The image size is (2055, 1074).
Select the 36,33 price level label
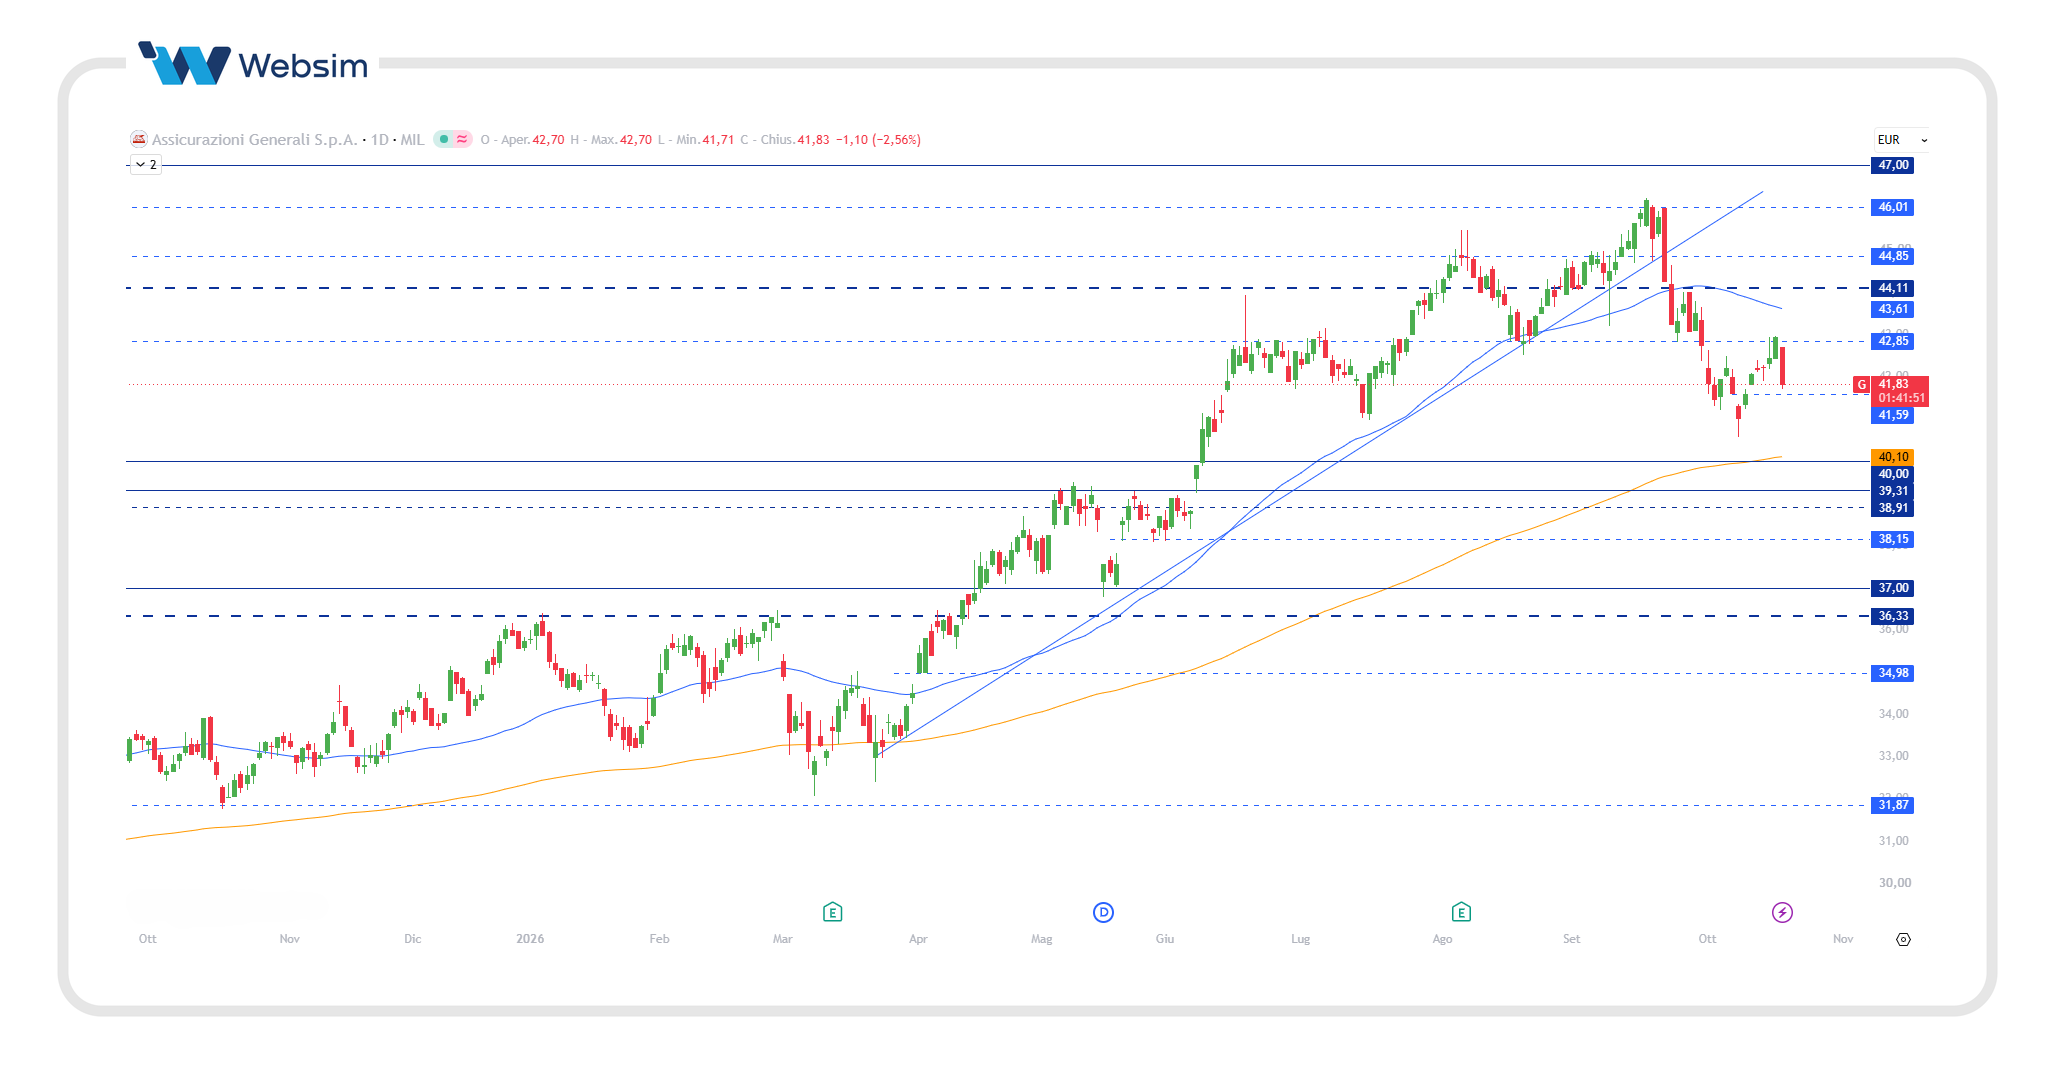point(1892,616)
